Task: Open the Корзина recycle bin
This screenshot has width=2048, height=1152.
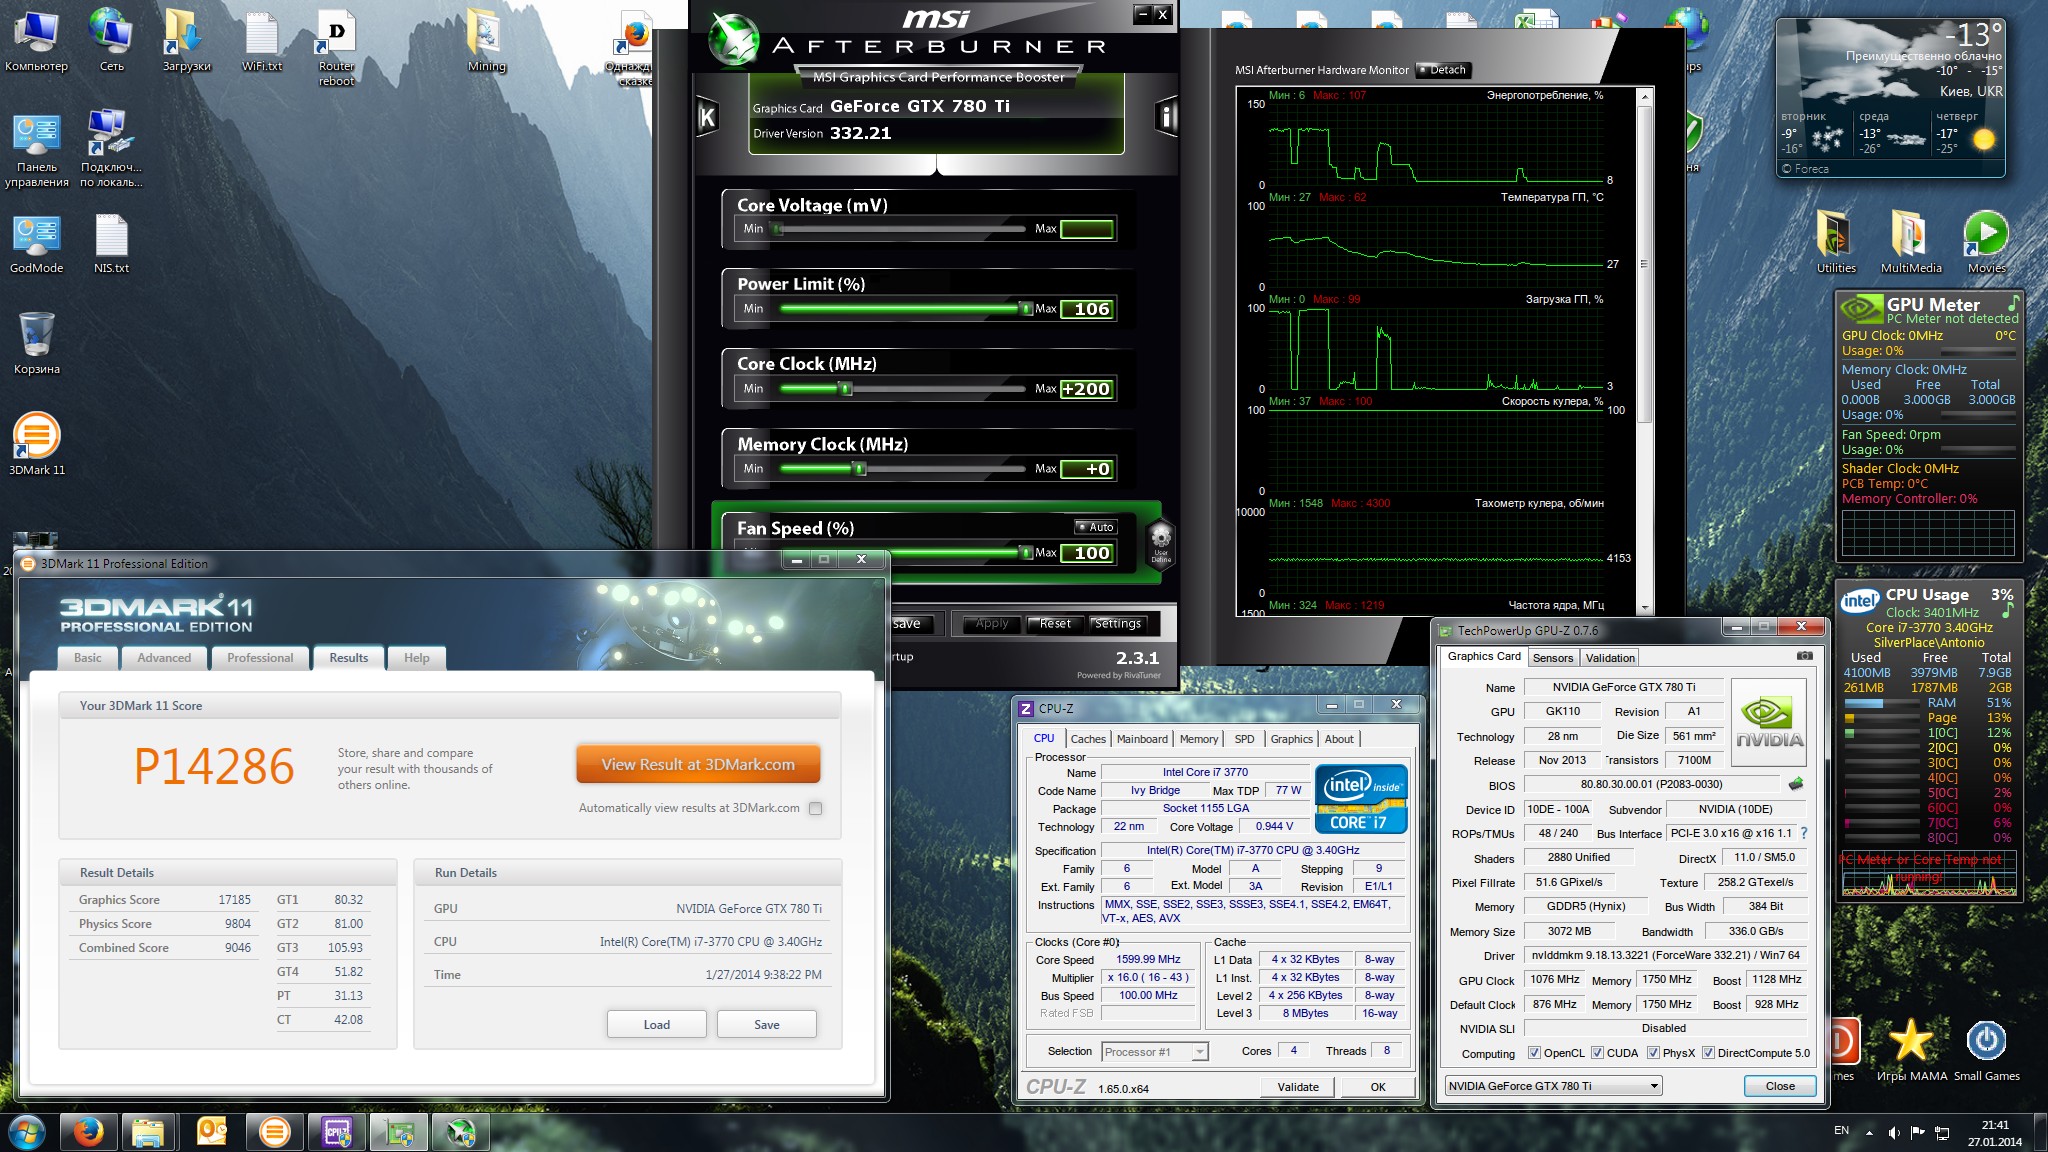Action: tap(37, 344)
